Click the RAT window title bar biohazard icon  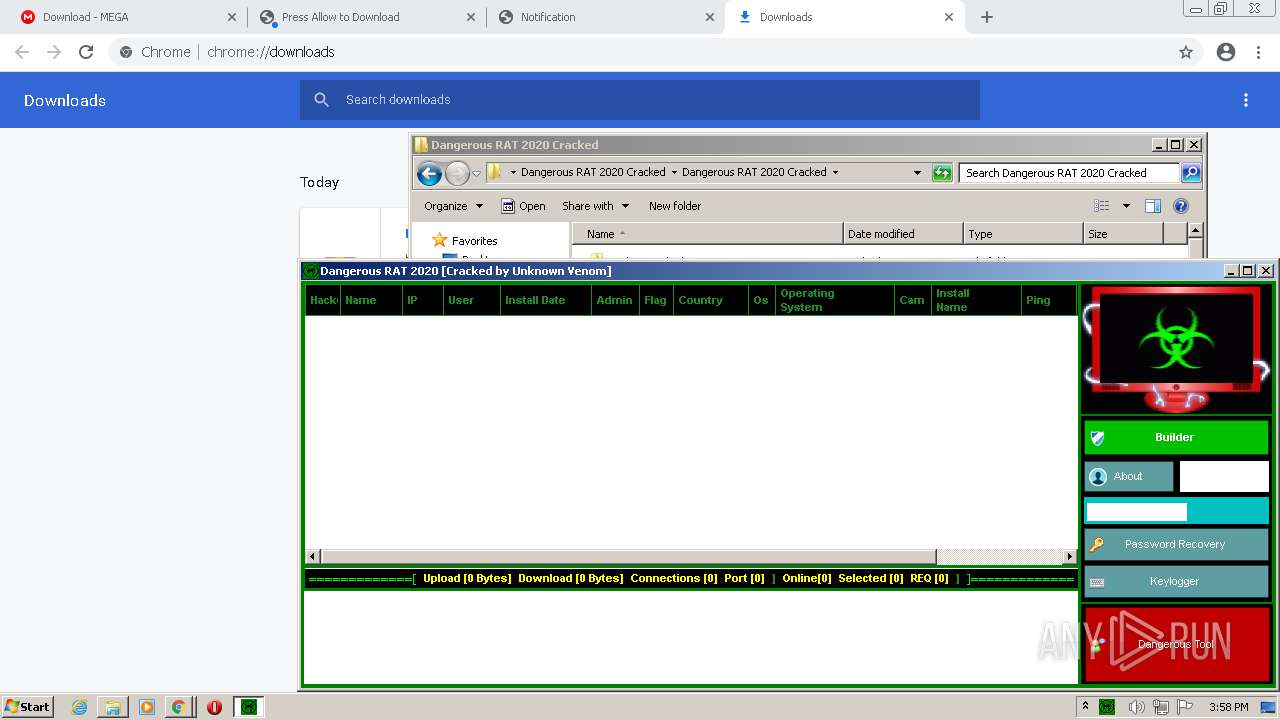pos(311,271)
